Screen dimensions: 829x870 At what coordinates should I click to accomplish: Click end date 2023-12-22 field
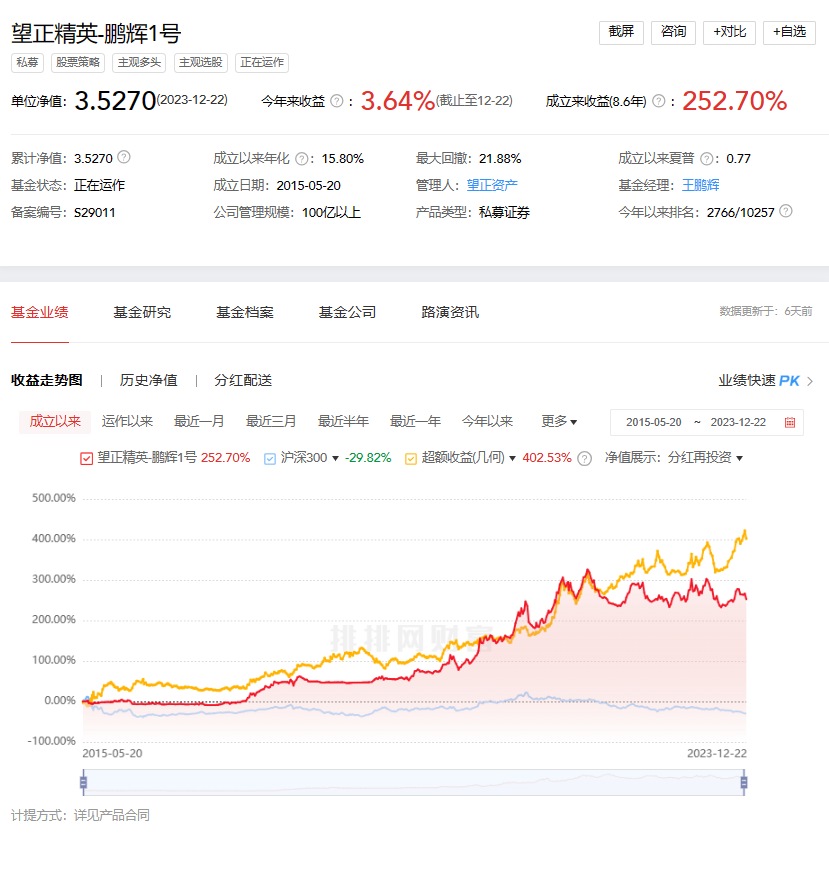pos(738,422)
